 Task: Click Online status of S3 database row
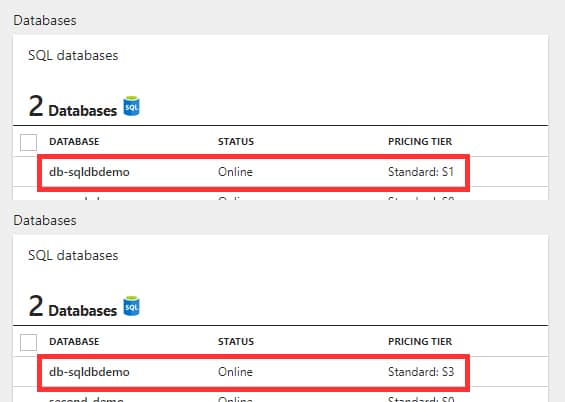[235, 372]
